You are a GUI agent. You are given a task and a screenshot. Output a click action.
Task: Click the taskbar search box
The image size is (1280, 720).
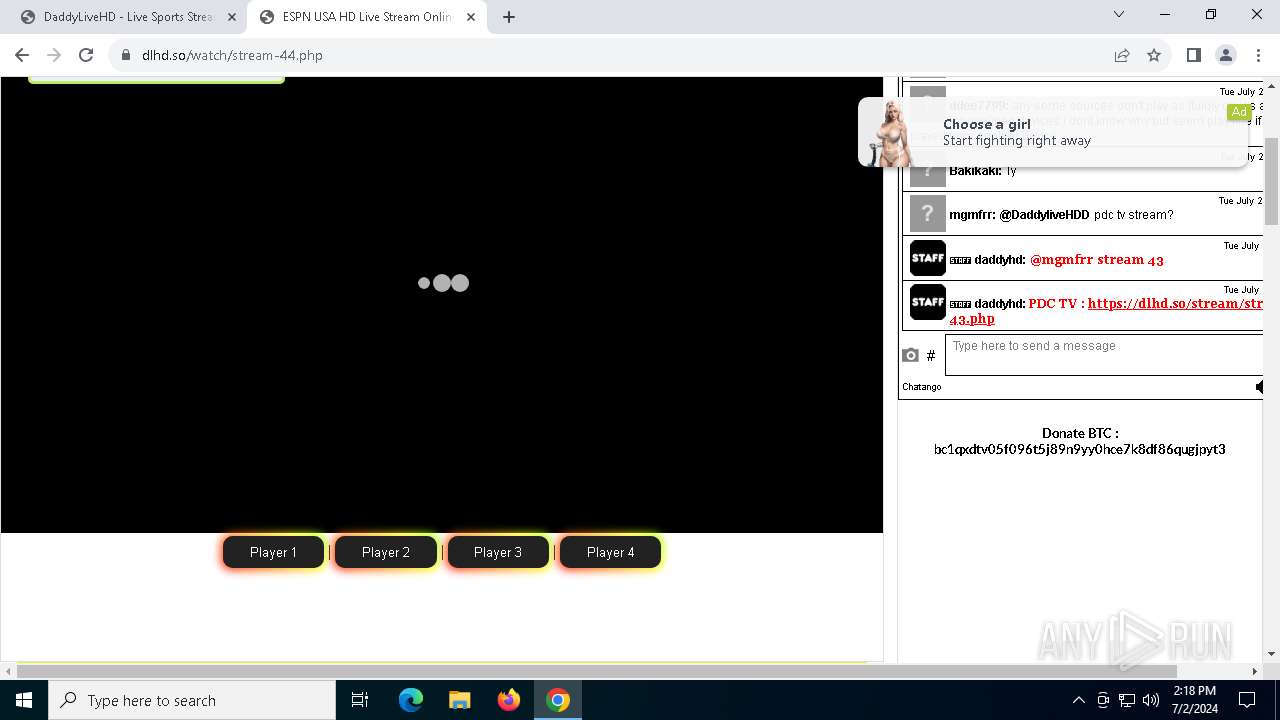tap(192, 700)
